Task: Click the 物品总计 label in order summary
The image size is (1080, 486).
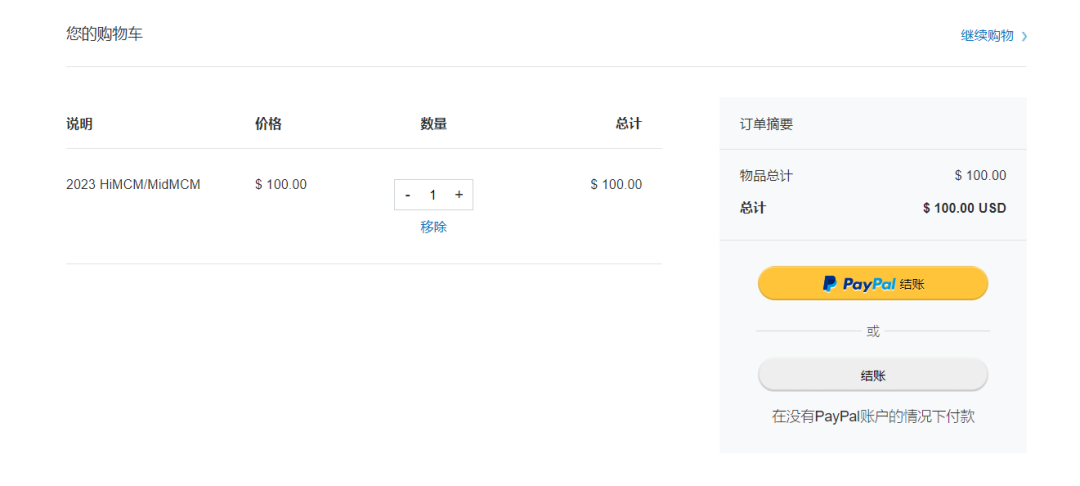Action: [x=766, y=176]
